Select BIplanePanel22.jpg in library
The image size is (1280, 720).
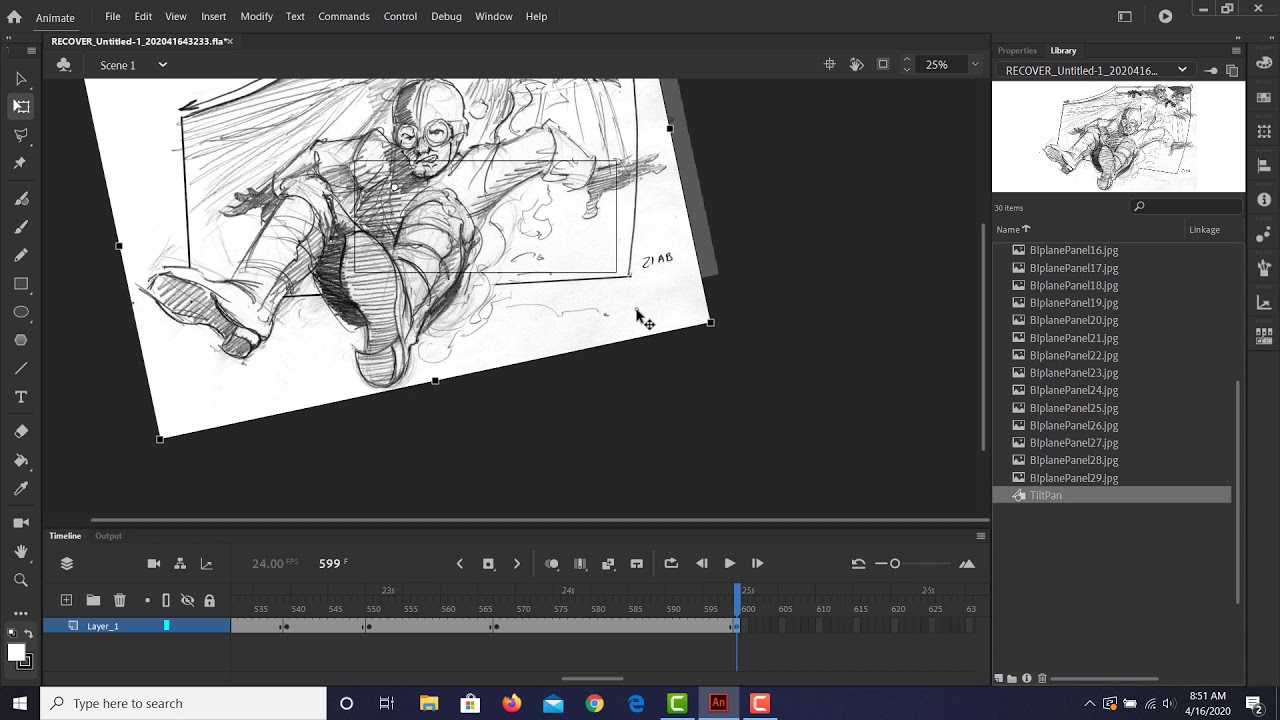(1074, 355)
